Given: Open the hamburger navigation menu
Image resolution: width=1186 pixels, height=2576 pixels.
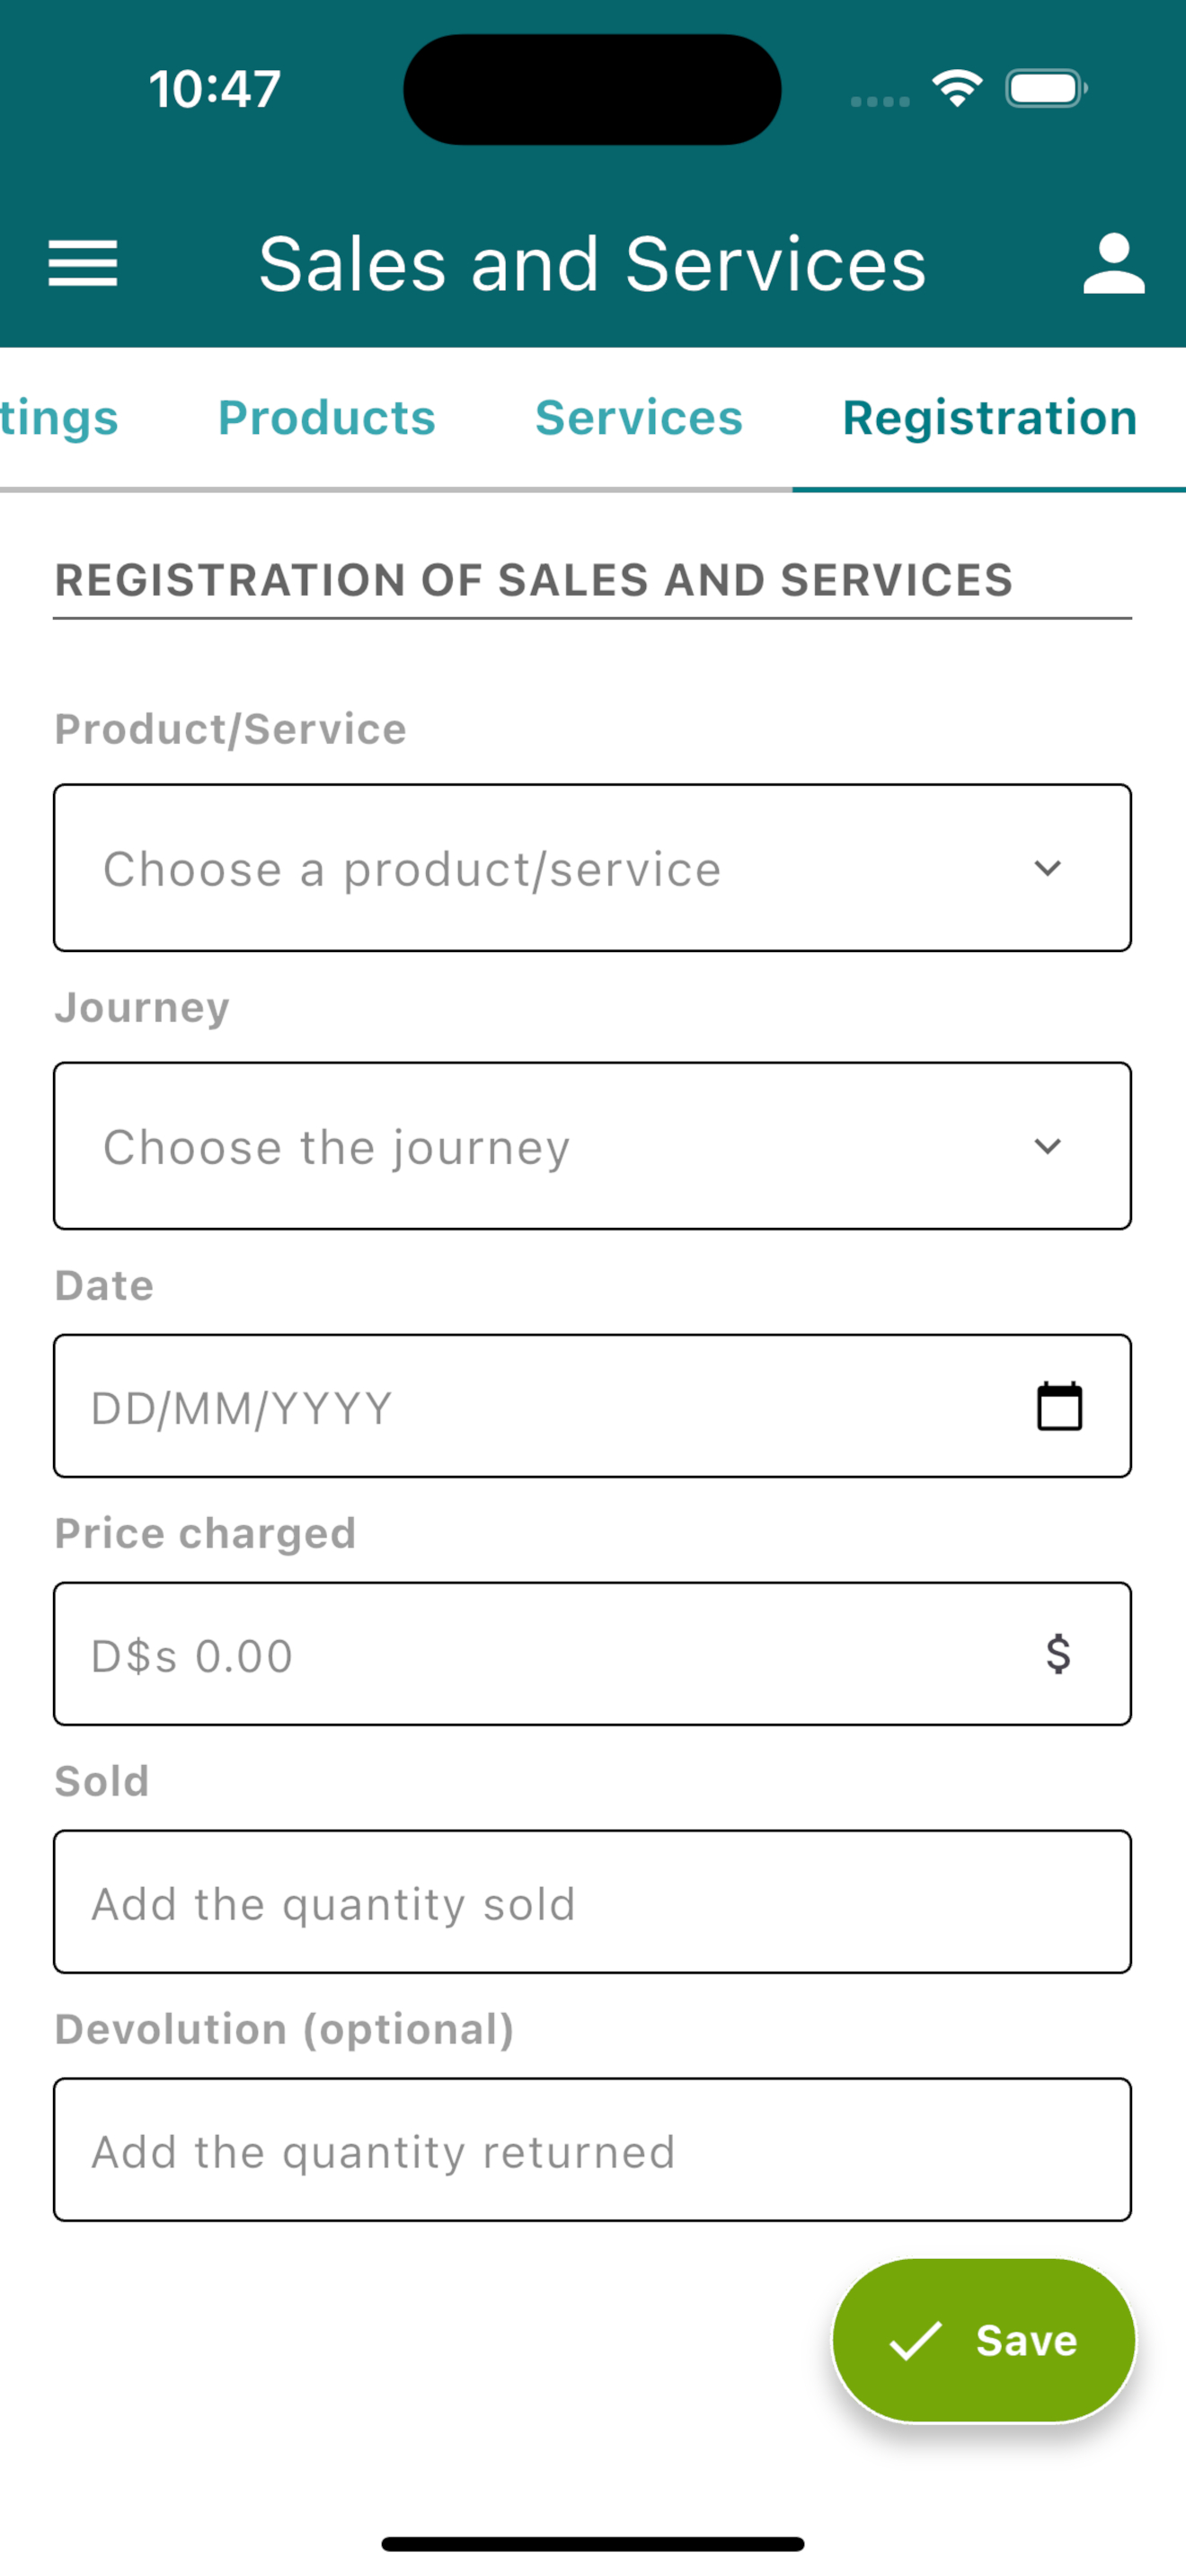Looking at the screenshot, I should click(83, 263).
